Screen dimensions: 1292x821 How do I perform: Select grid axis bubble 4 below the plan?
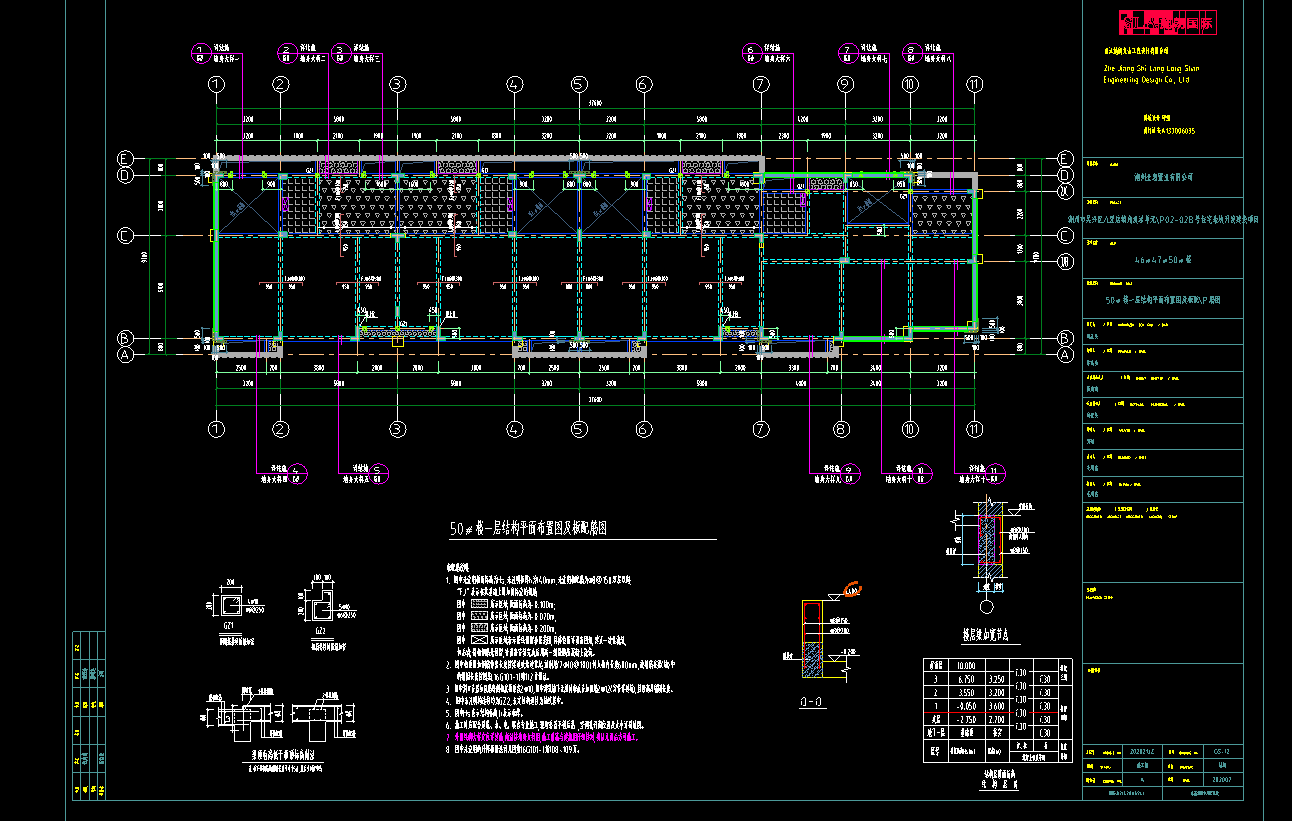(x=515, y=430)
